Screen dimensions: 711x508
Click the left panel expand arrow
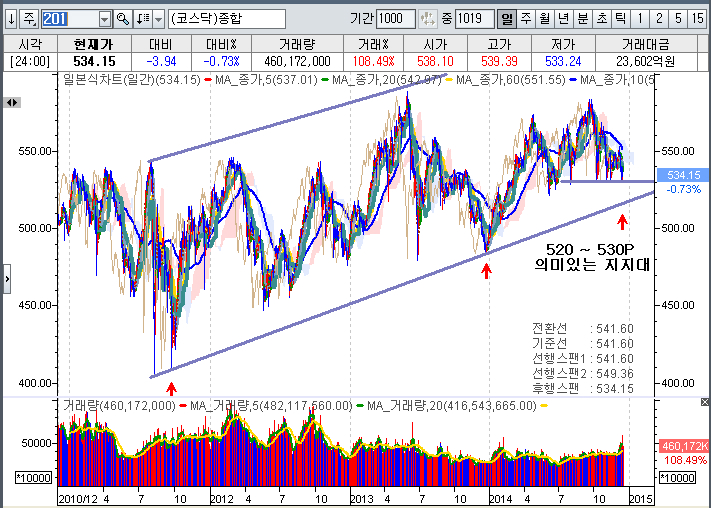tap(6, 276)
